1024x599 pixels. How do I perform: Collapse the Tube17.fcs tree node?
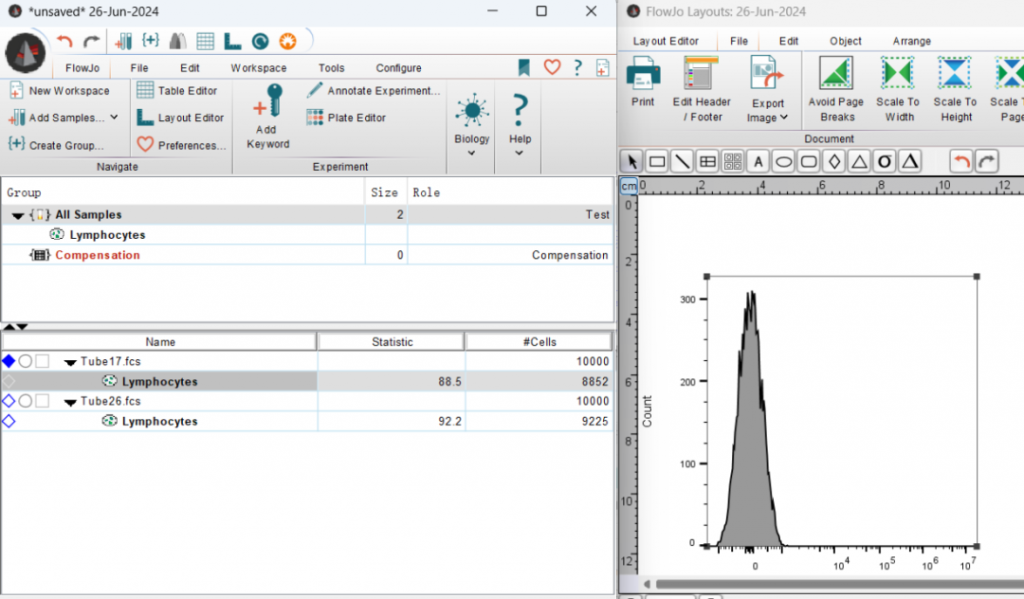click(71, 362)
